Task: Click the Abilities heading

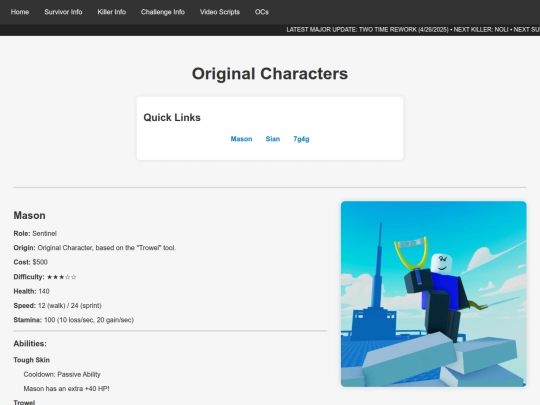Action: (x=30, y=344)
